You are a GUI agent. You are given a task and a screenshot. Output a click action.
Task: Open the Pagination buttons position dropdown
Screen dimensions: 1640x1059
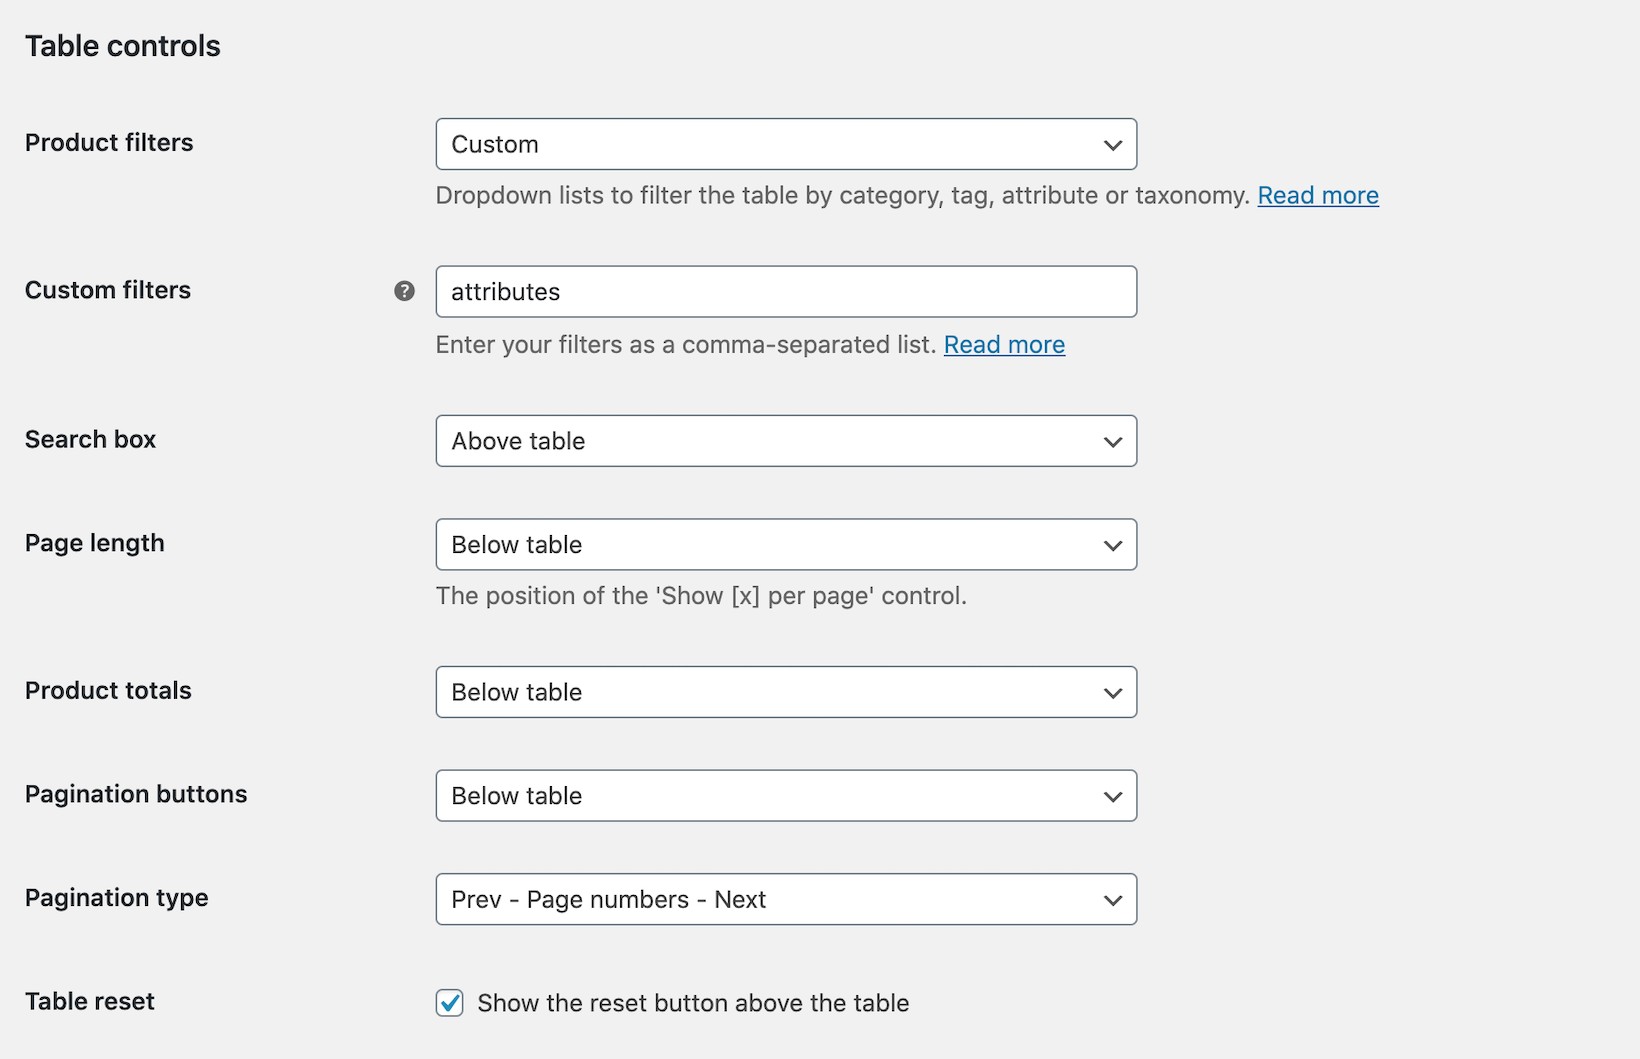786,796
